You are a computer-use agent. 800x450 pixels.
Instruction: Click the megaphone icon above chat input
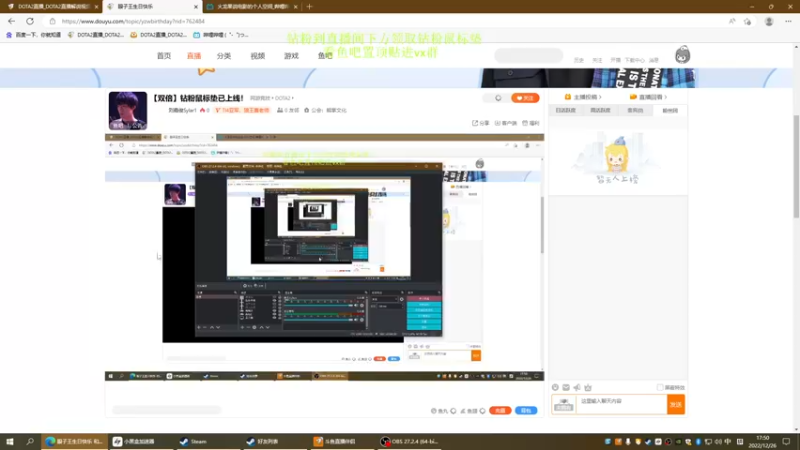577,388
